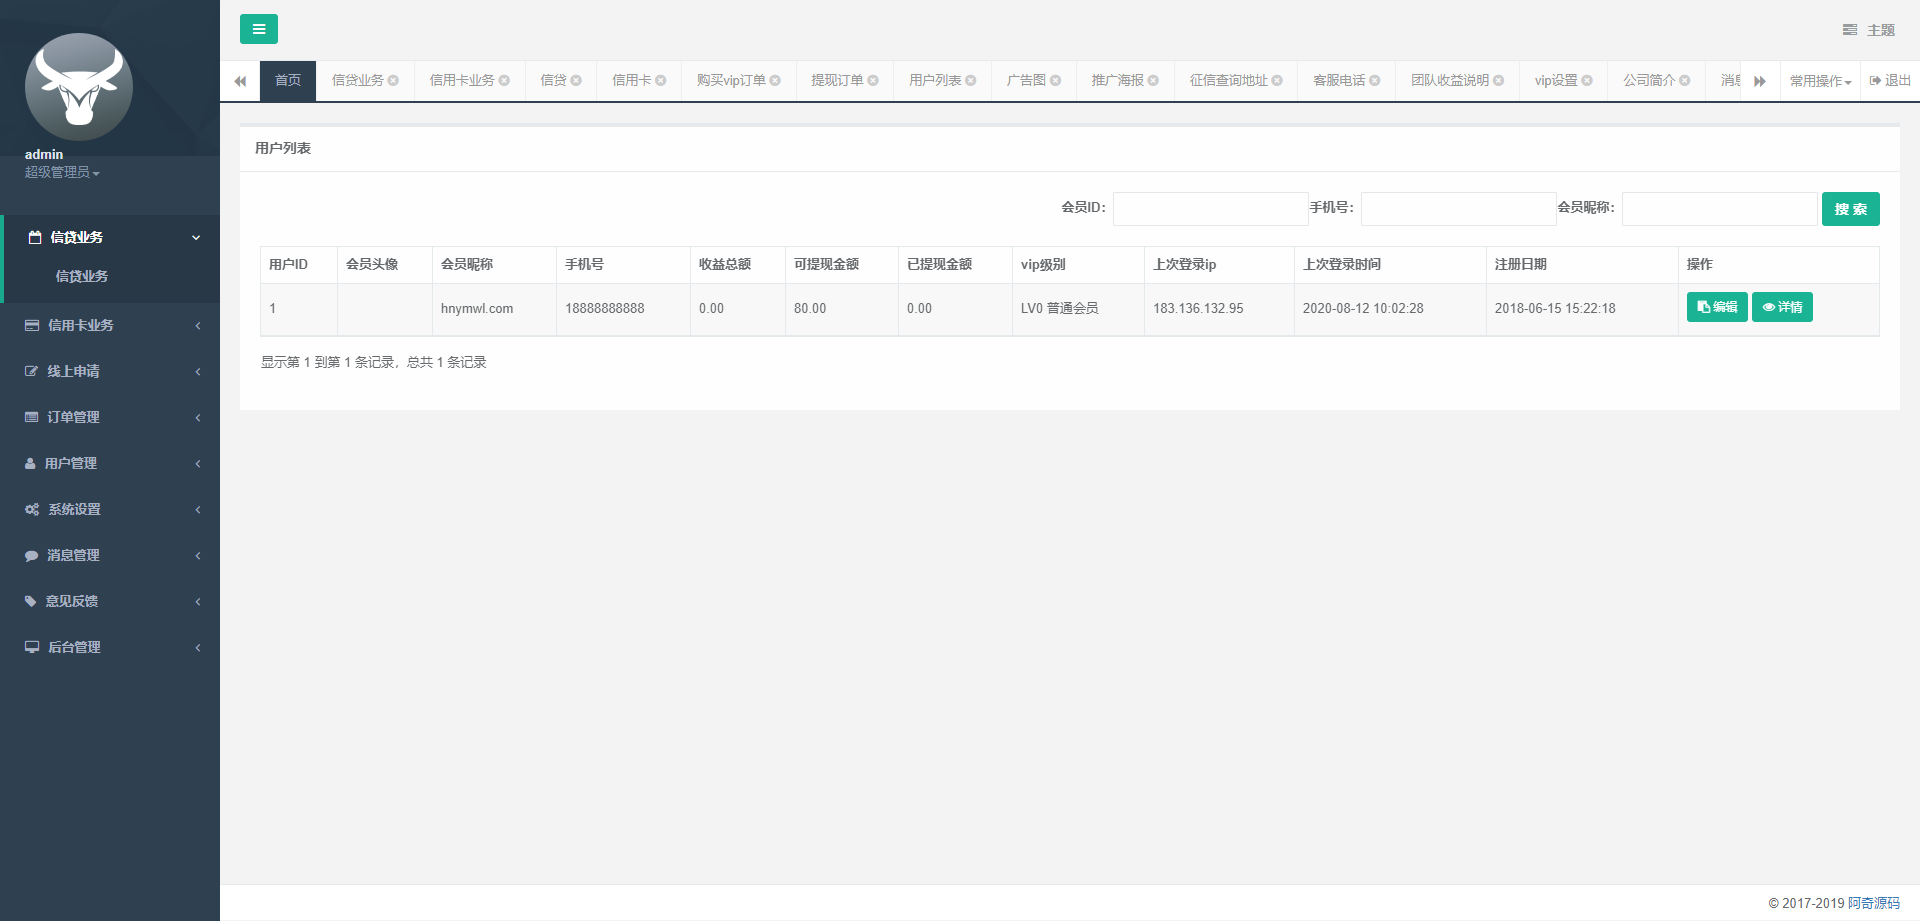Collapse the 信贷业务 sidebar menu
The width and height of the screenshot is (1920, 921).
[110, 237]
